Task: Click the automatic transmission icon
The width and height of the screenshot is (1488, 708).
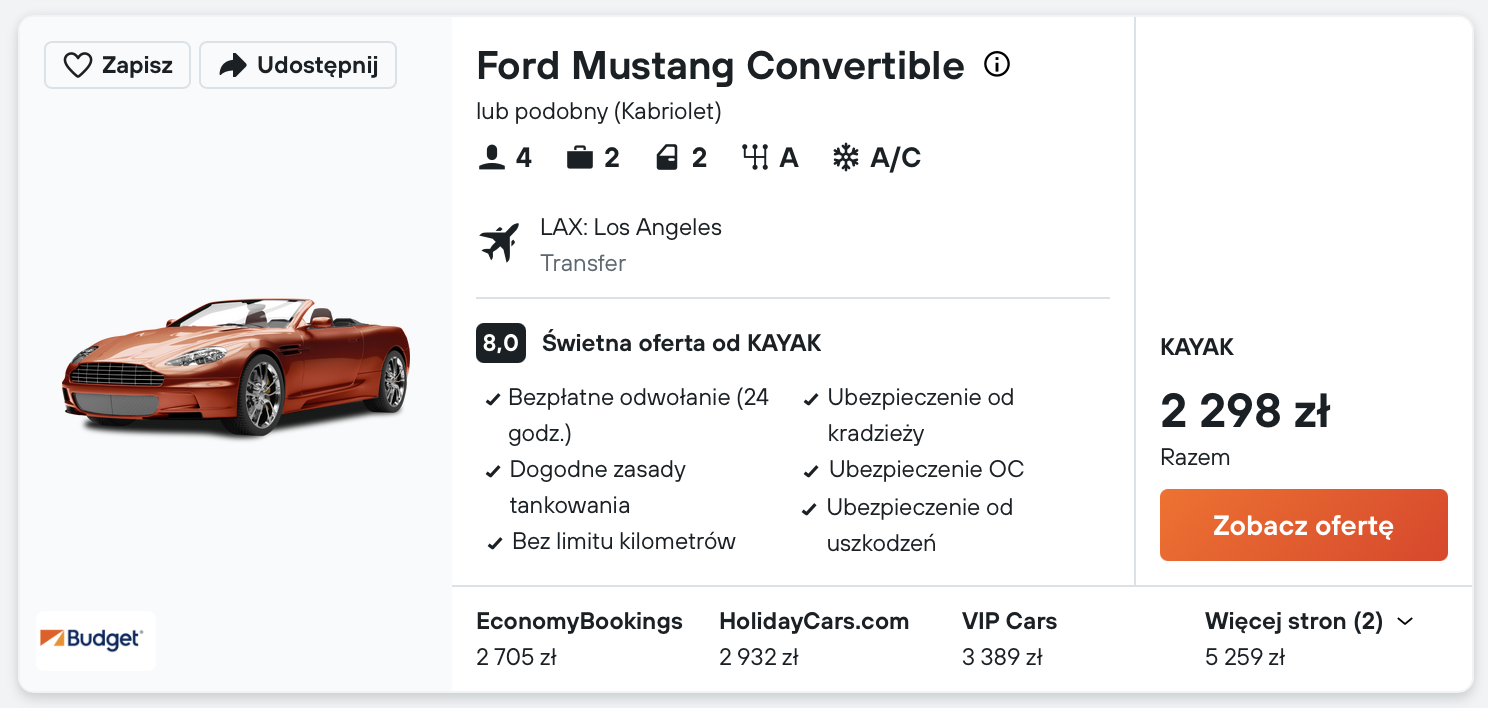Action: (754, 158)
